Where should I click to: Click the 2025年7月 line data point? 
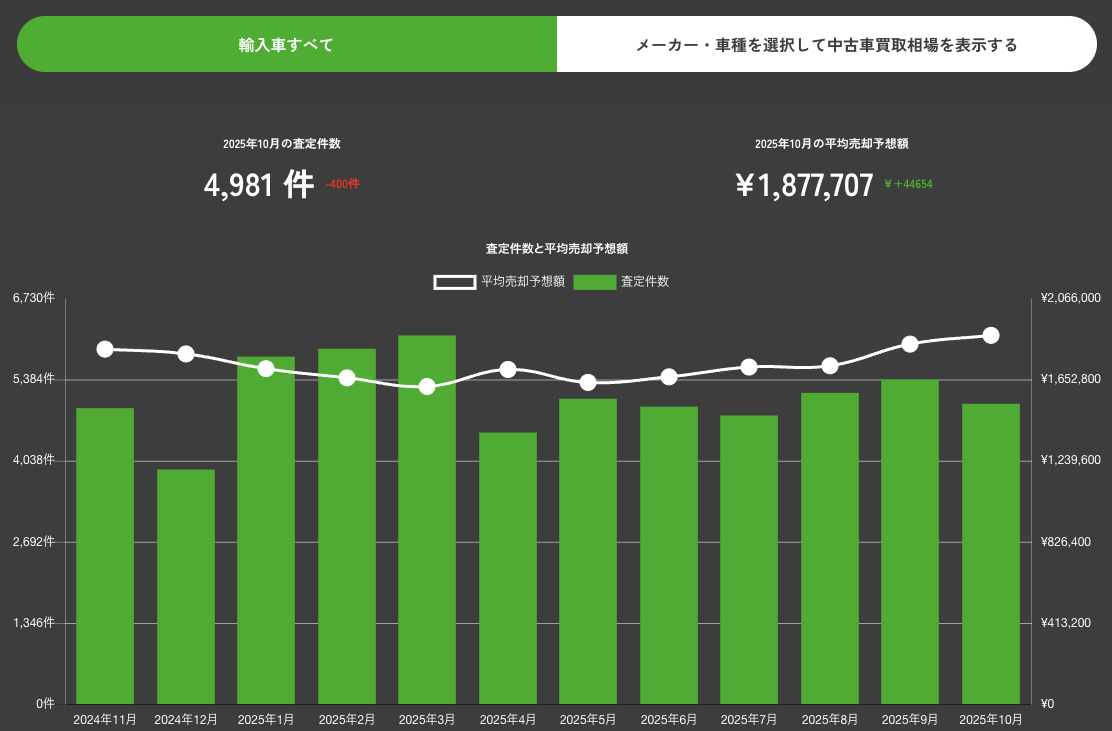point(749,367)
